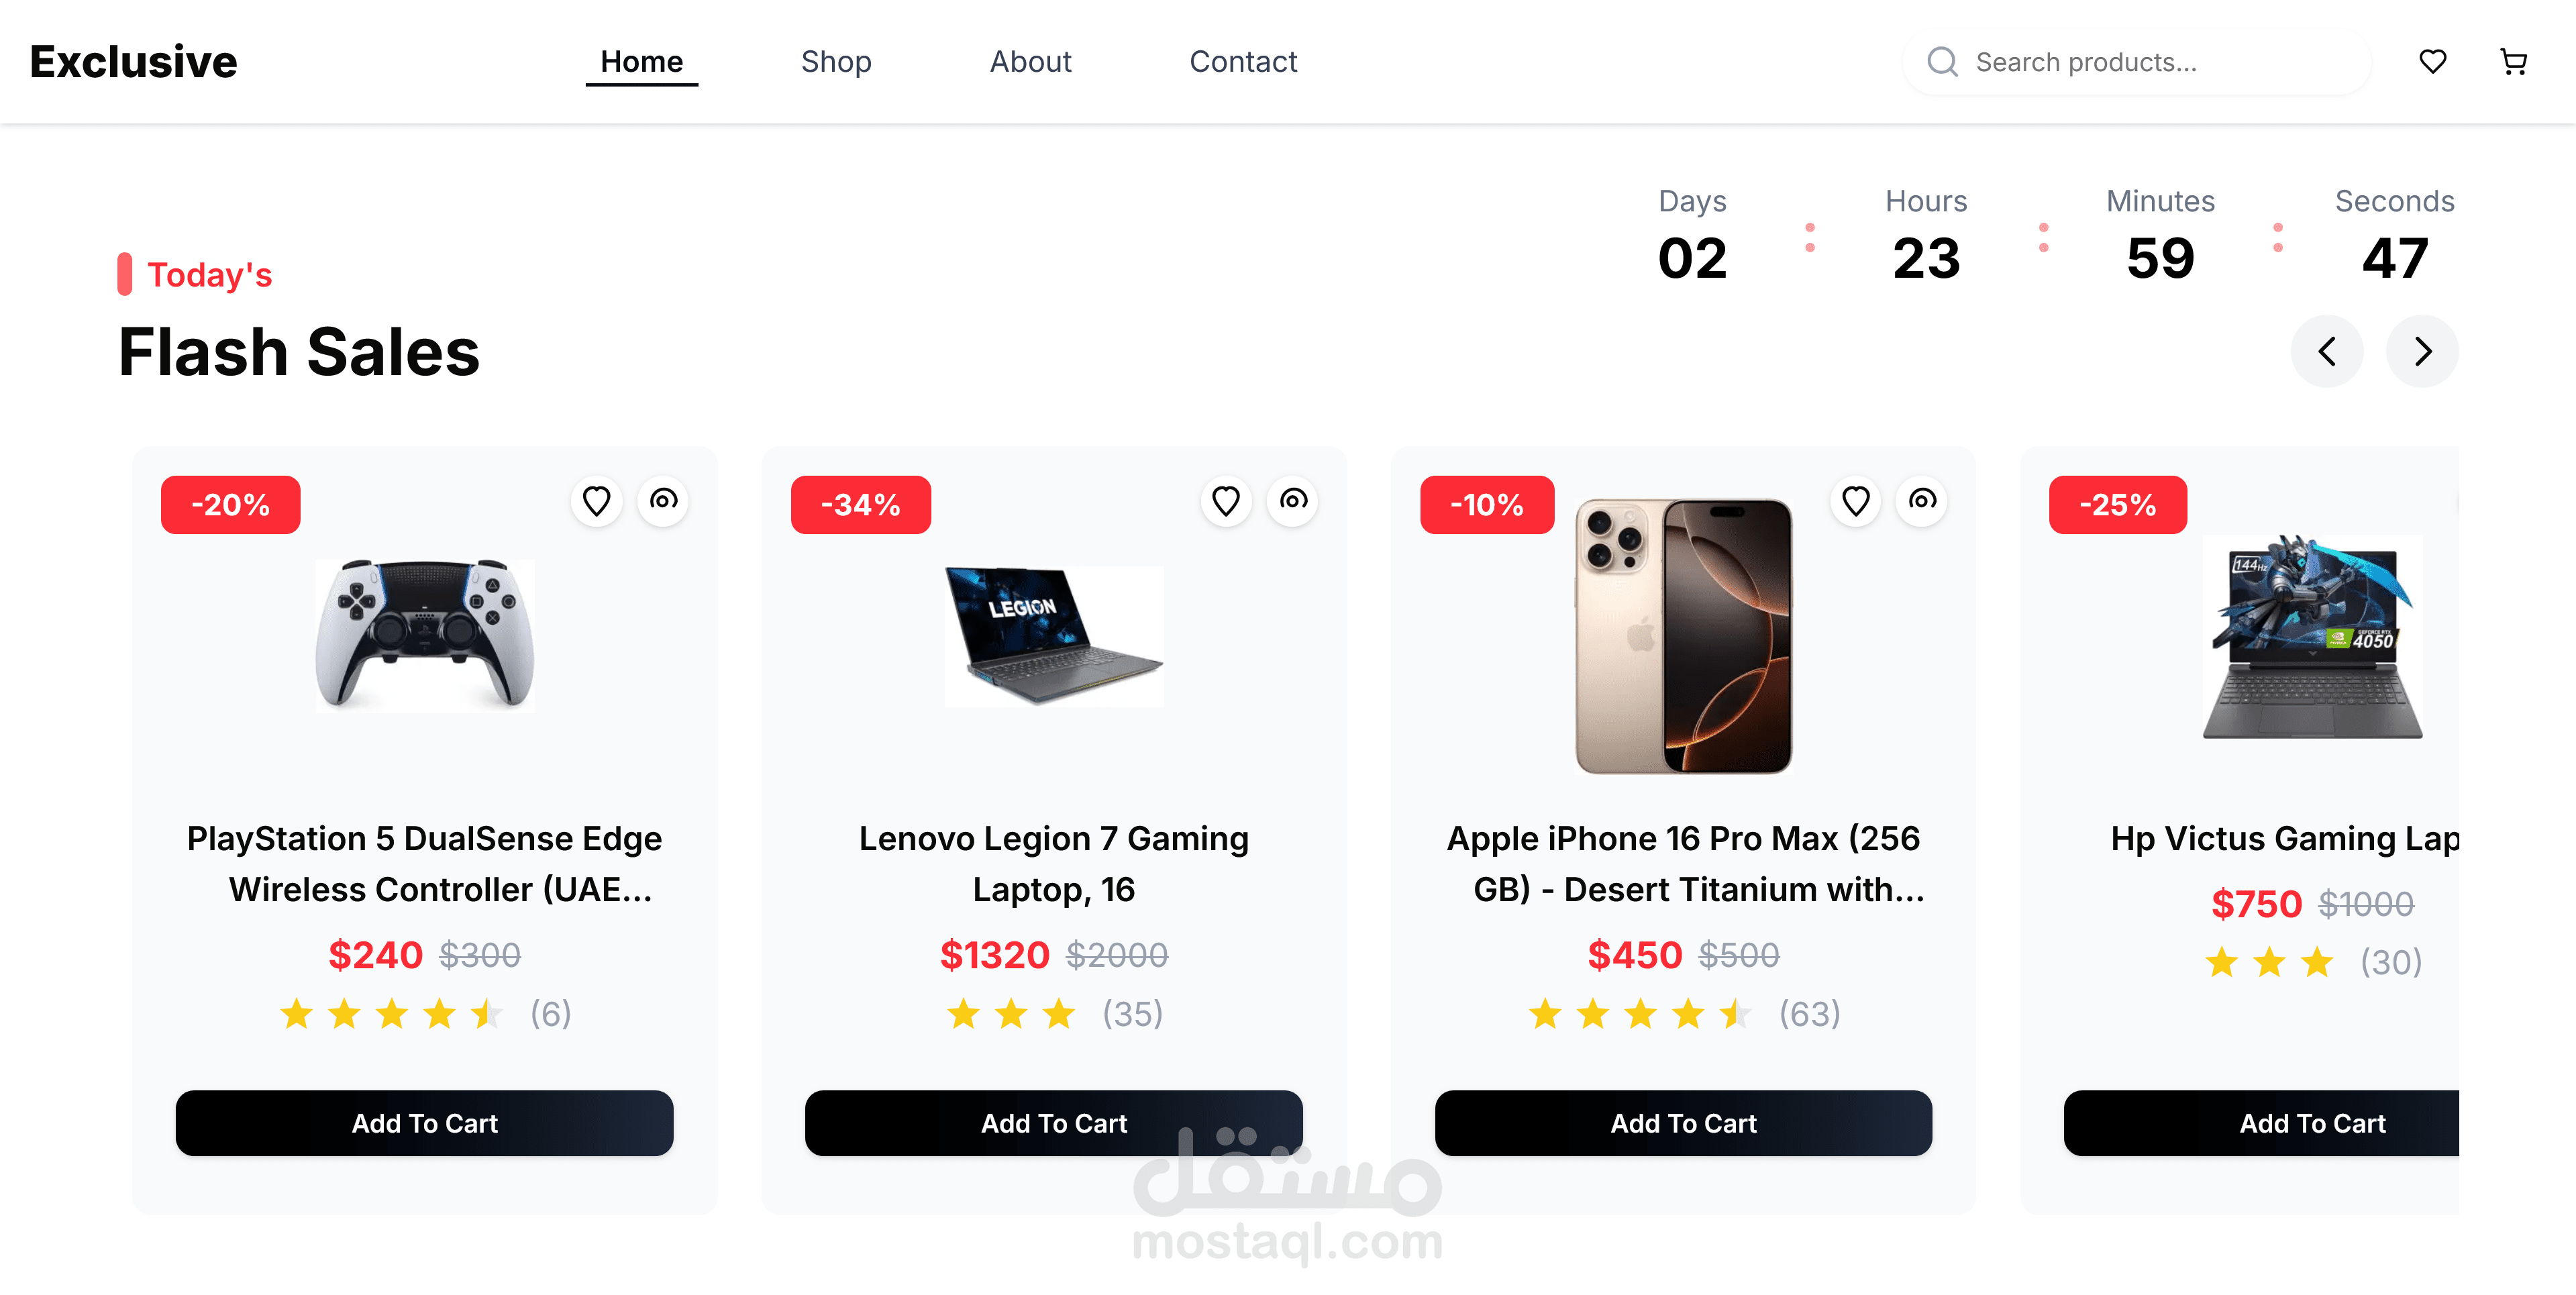This screenshot has width=2576, height=1295.
Task: Add iPhone 16 Pro Max to cart
Action: click(1683, 1123)
